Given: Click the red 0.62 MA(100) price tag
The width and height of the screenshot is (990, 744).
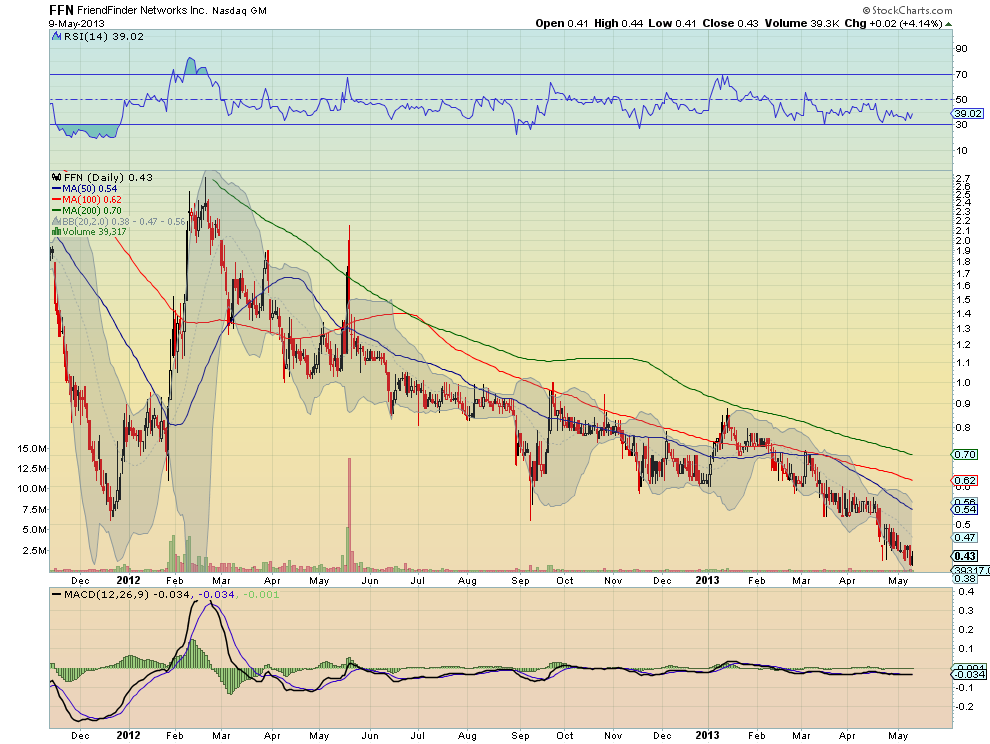Looking at the screenshot, I should [x=965, y=481].
